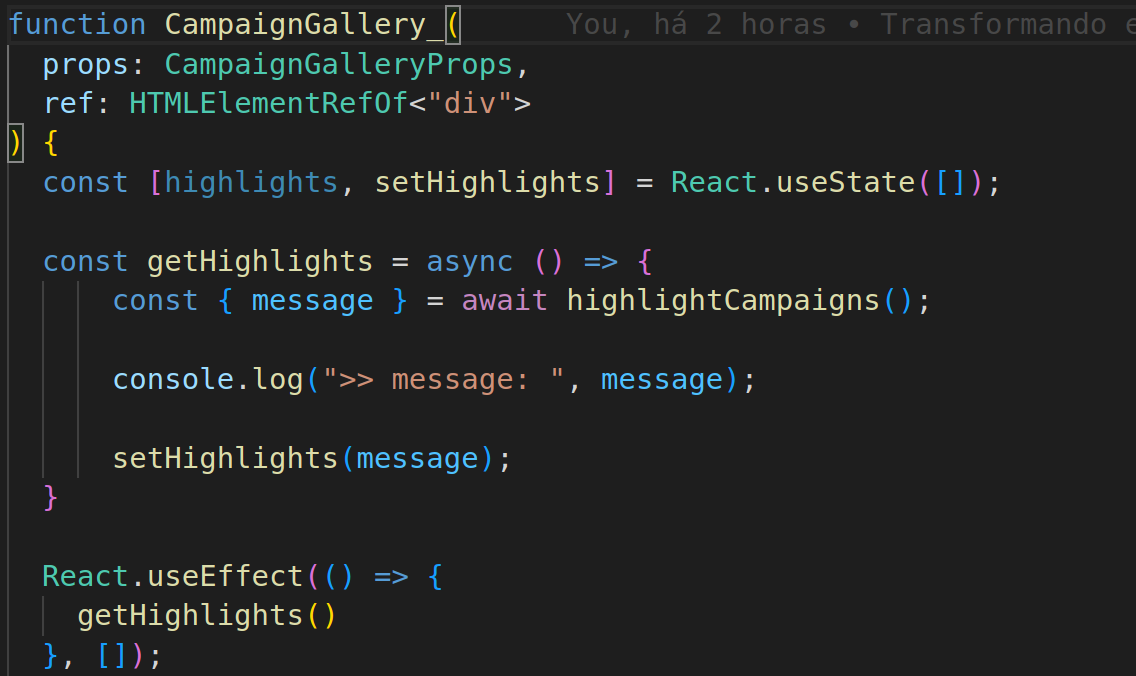This screenshot has height=676, width=1136.
Task: Click the empty dependency array of useEffect
Action: [x=112, y=655]
